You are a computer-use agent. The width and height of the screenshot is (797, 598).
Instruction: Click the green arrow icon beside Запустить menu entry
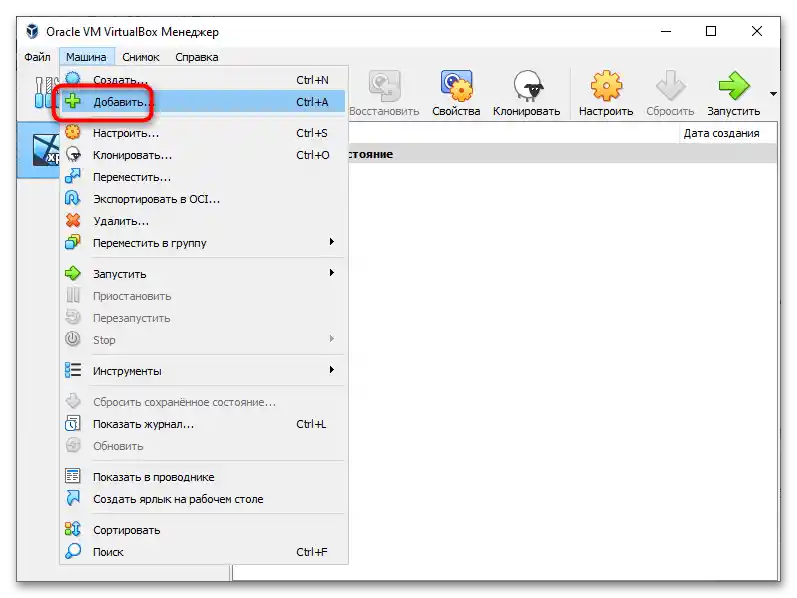pyautogui.click(x=73, y=273)
